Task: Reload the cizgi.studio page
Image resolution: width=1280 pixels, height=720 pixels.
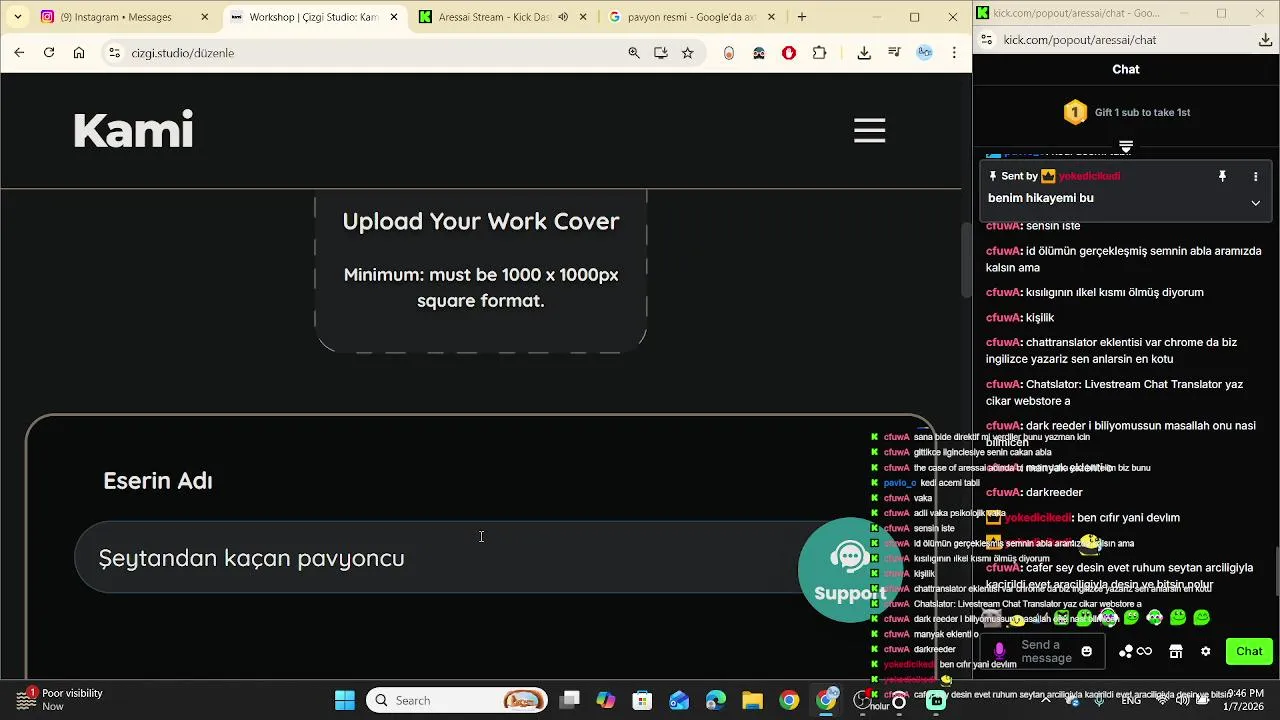Action: point(49,53)
